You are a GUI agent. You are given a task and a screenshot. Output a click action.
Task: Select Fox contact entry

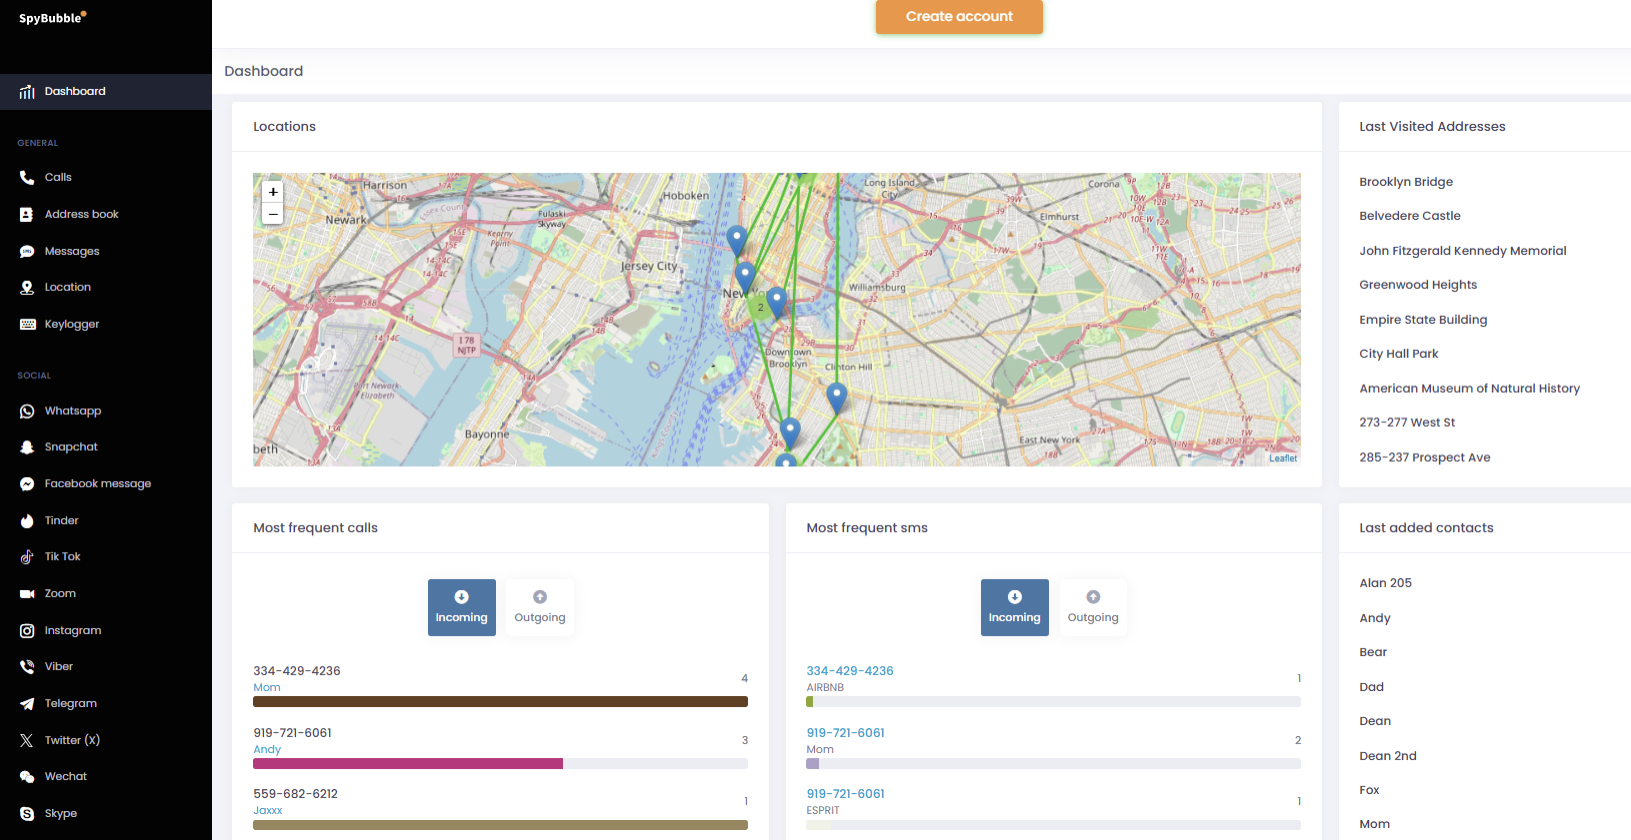[x=1369, y=790]
